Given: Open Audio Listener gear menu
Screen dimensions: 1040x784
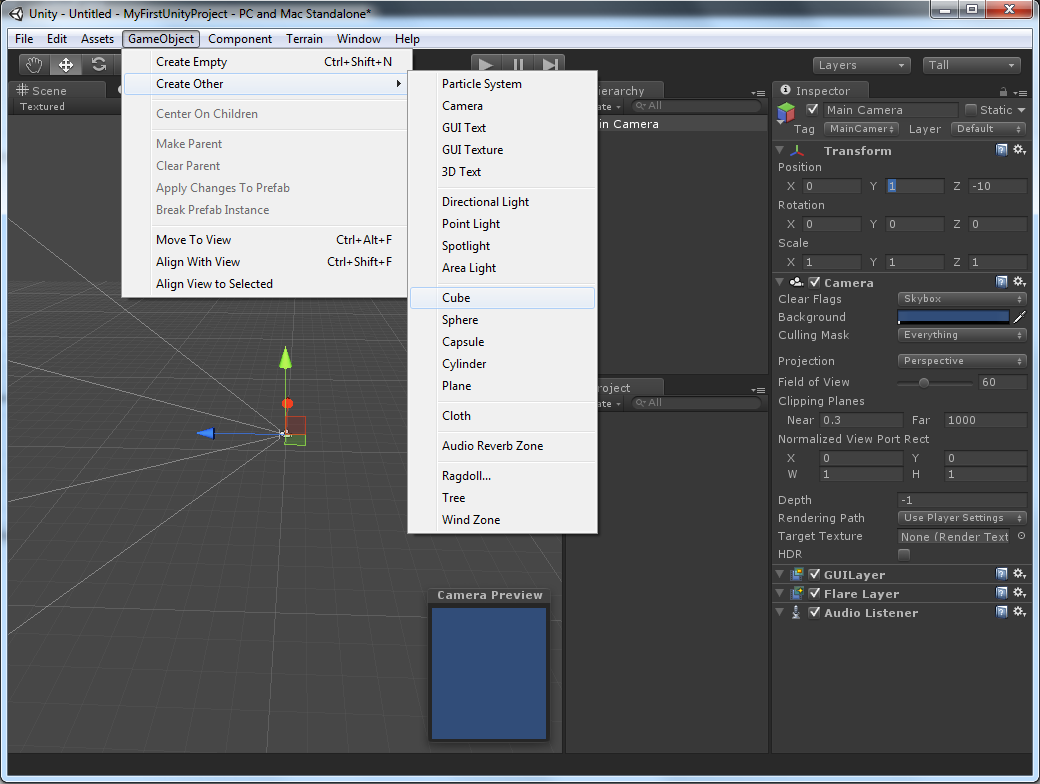Looking at the screenshot, I should [x=1019, y=612].
